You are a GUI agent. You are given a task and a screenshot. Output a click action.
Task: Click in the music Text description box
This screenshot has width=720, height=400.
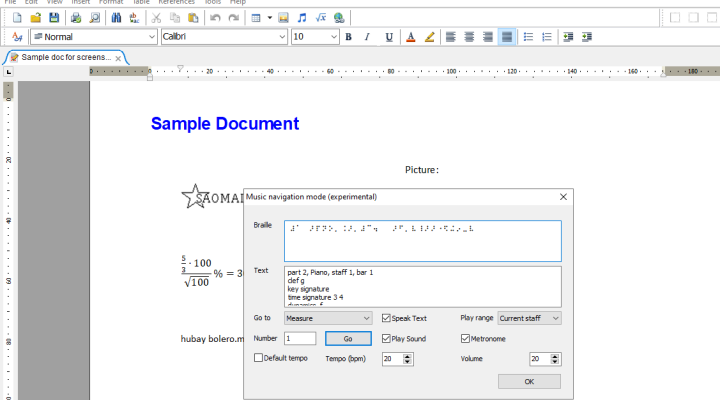[x=422, y=287]
